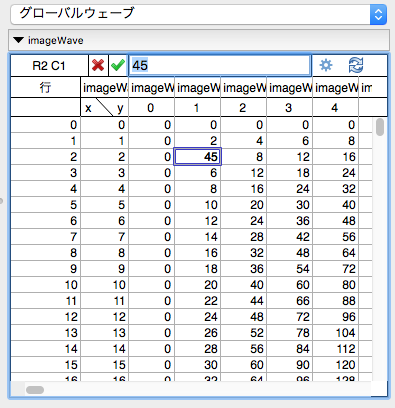Click the cell with value 54

click(290, 269)
